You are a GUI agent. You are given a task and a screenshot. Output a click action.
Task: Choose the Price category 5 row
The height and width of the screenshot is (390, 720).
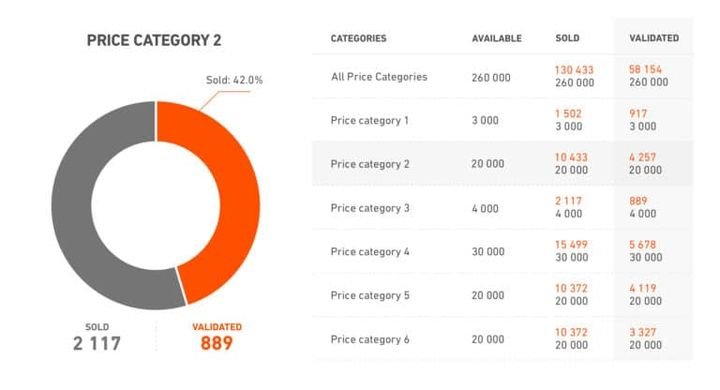pyautogui.click(x=502, y=295)
